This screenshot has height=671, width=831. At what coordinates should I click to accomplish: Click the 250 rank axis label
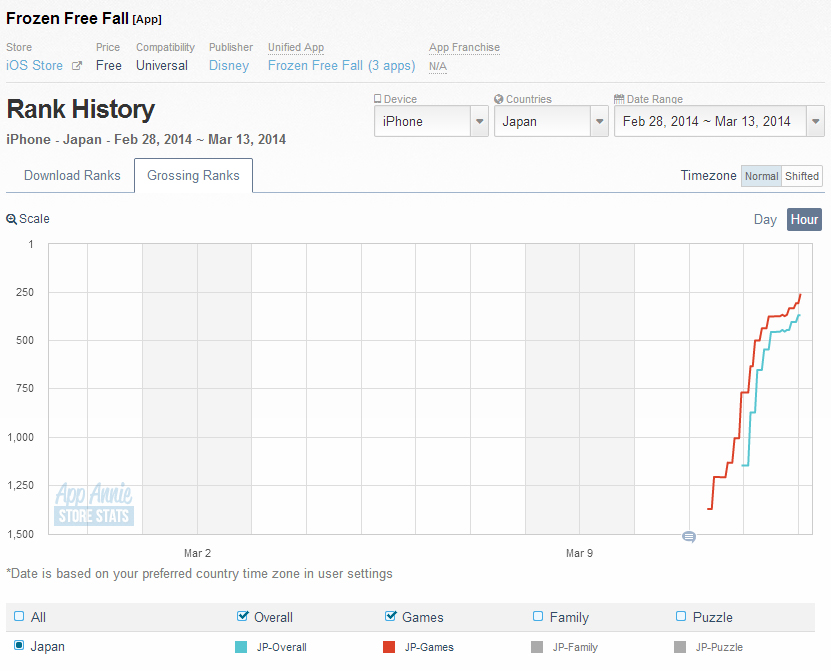pos(25,293)
